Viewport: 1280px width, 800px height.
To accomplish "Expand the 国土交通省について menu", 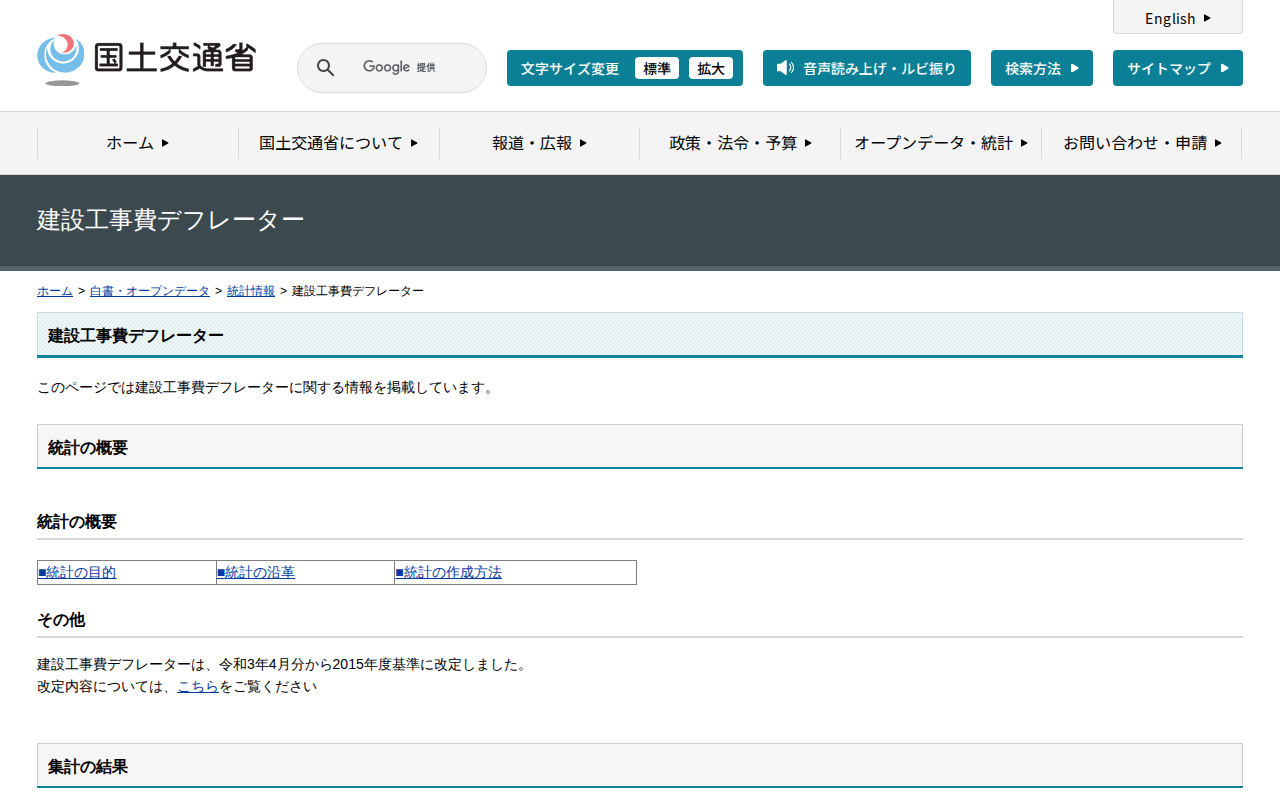I will [x=339, y=143].
